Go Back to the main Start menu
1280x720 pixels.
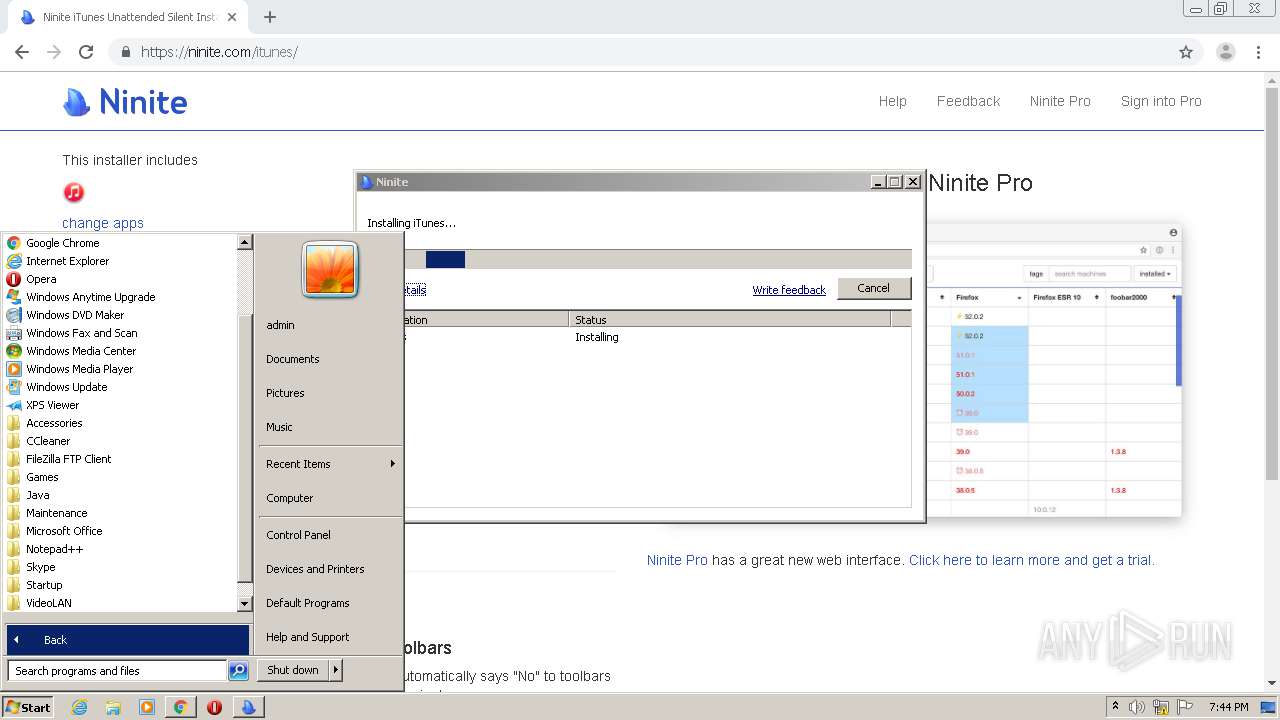[x=128, y=640]
